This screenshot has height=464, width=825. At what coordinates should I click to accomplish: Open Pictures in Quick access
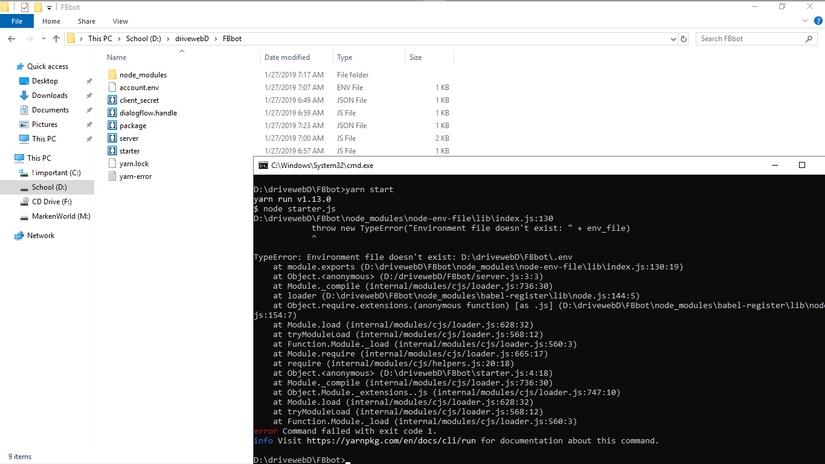[44, 125]
